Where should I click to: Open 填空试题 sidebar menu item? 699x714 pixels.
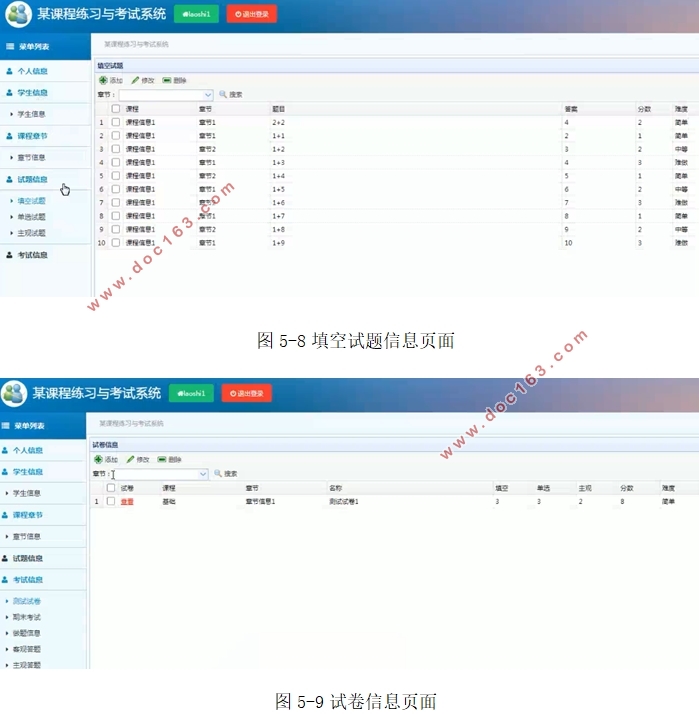tap(31, 201)
